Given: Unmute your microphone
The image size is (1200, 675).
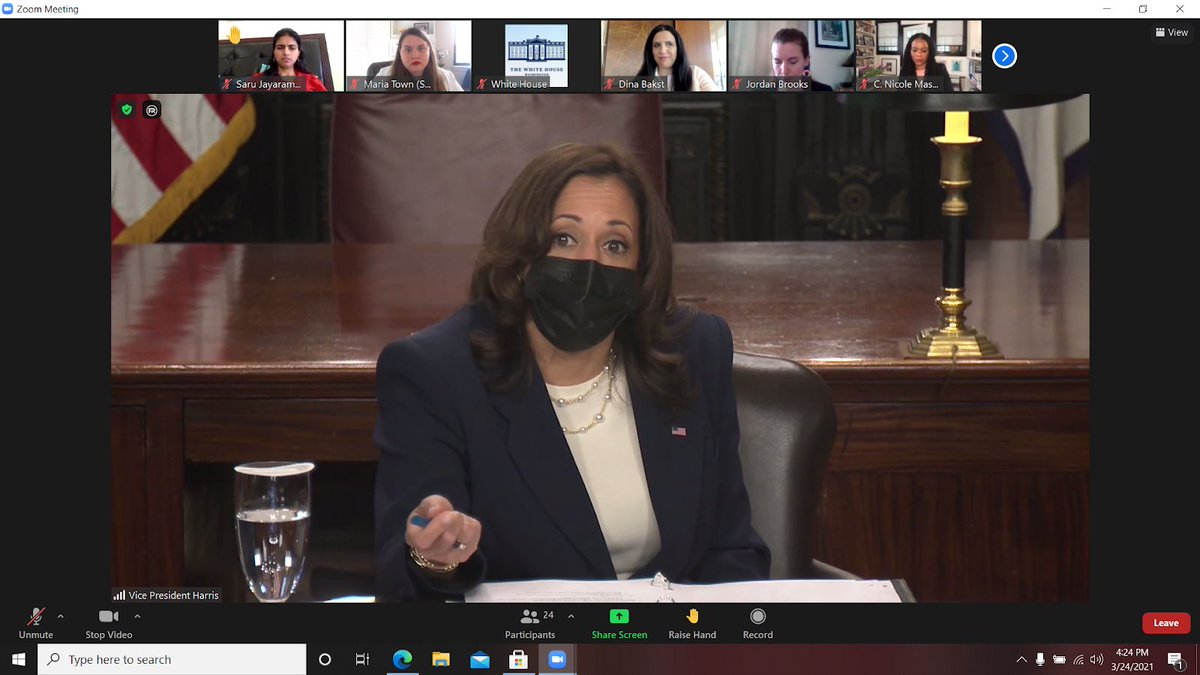Looking at the screenshot, I should (x=35, y=622).
